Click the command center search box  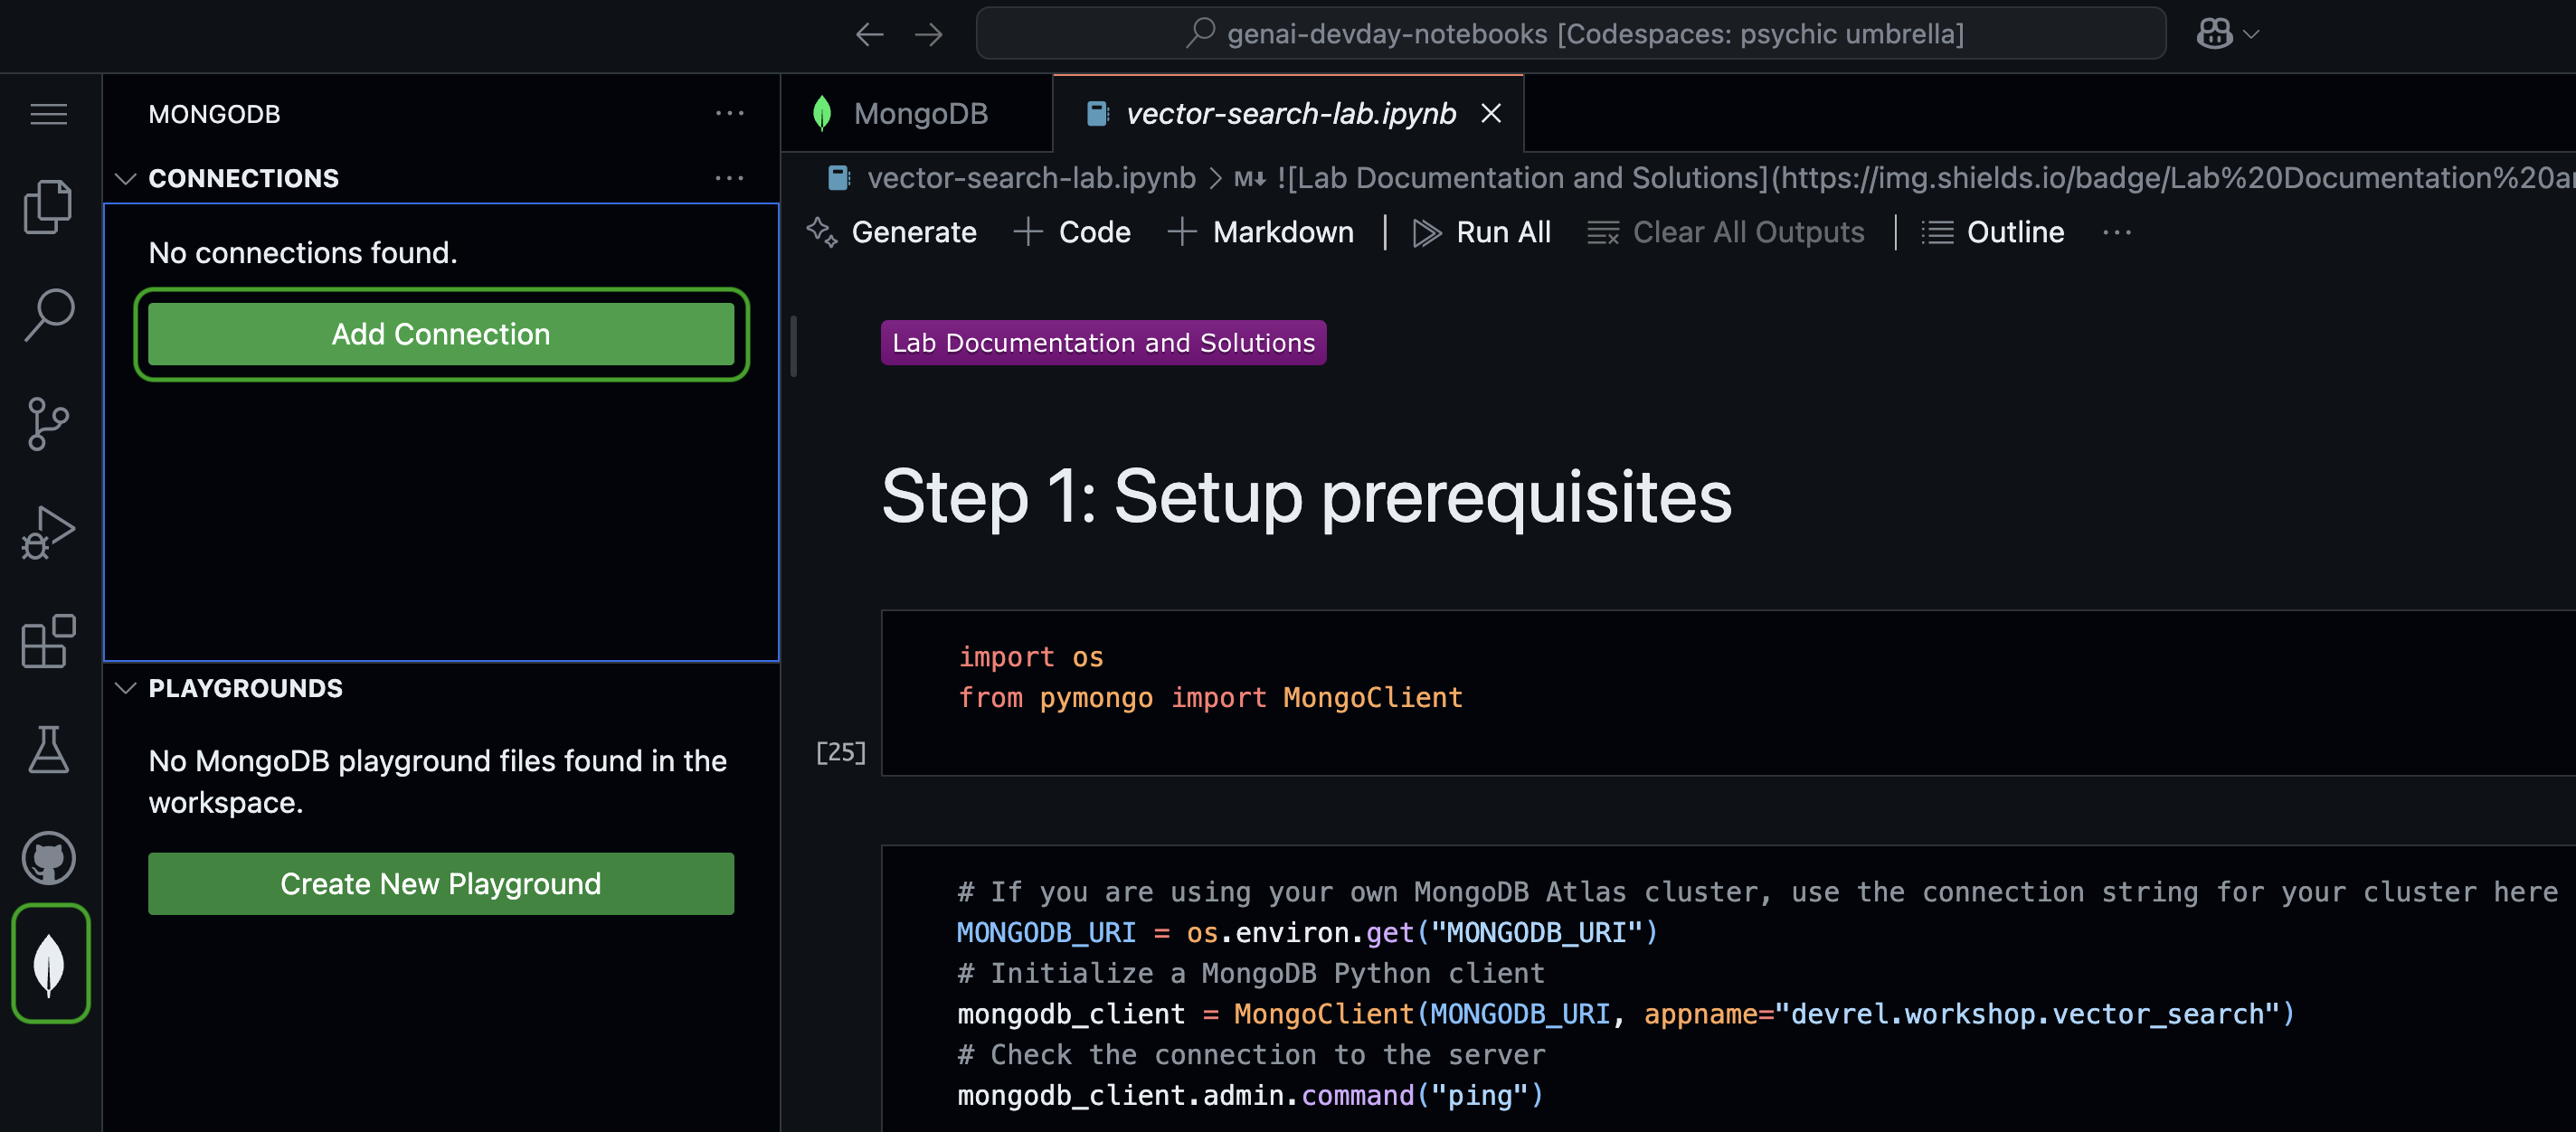(1570, 34)
